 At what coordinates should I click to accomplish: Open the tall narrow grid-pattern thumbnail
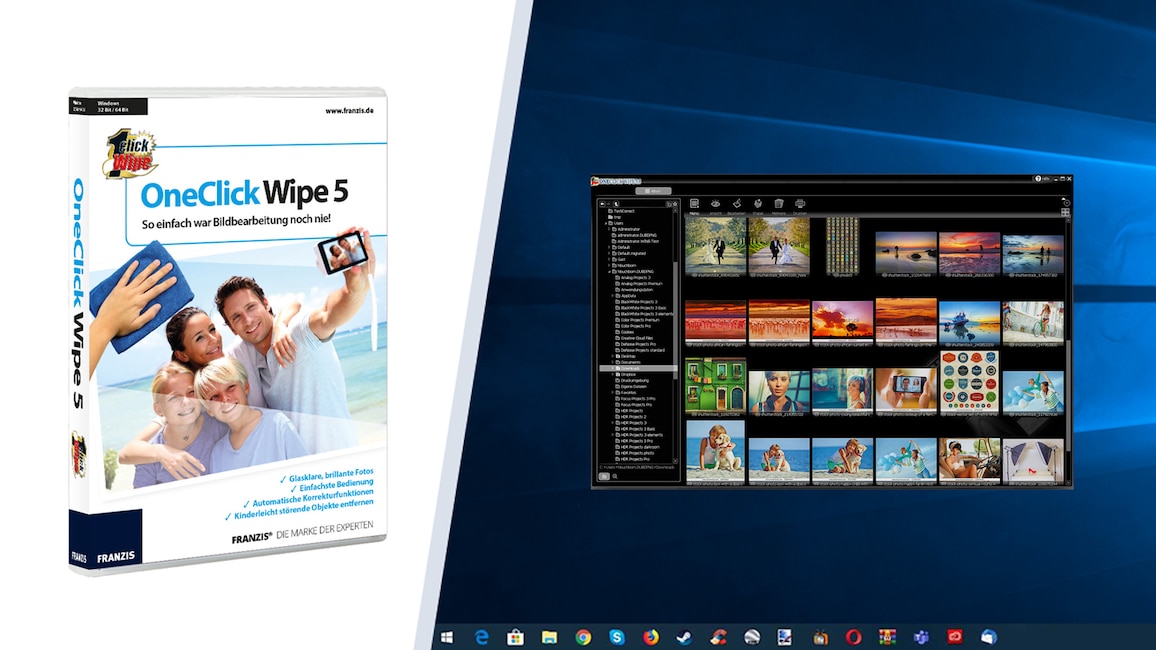click(842, 245)
